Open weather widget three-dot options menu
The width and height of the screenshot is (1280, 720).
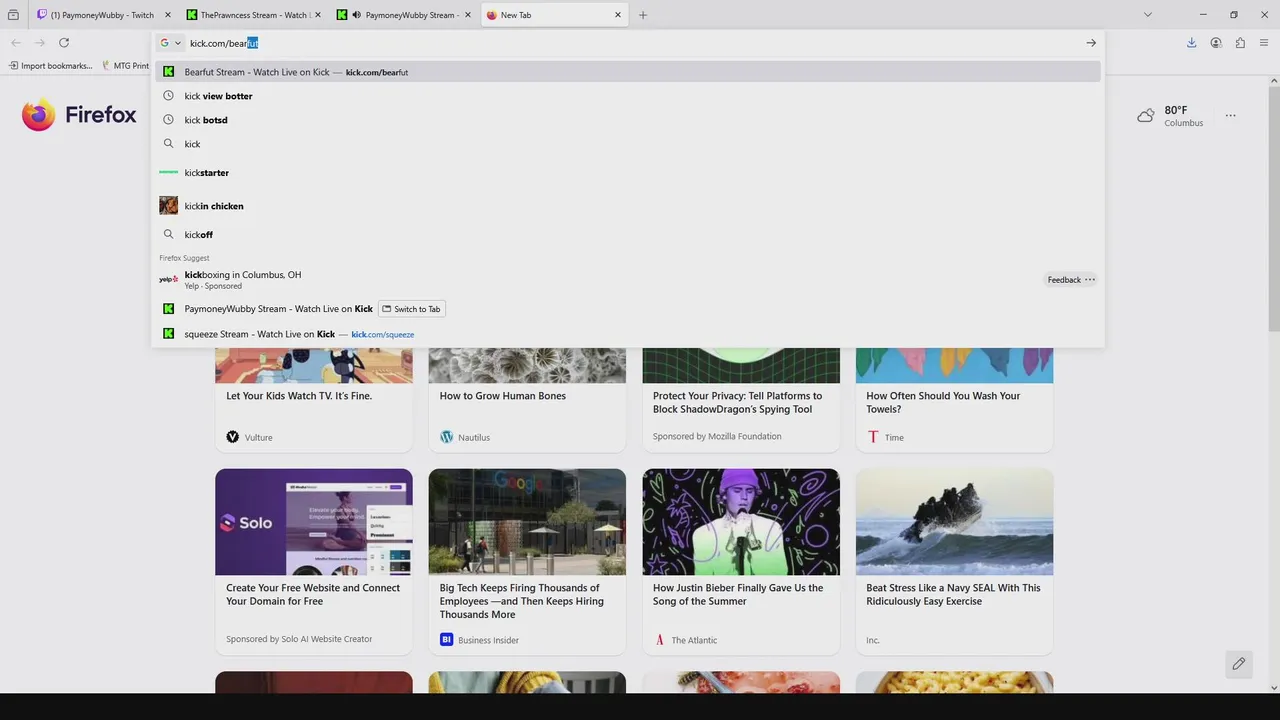tap(1231, 116)
